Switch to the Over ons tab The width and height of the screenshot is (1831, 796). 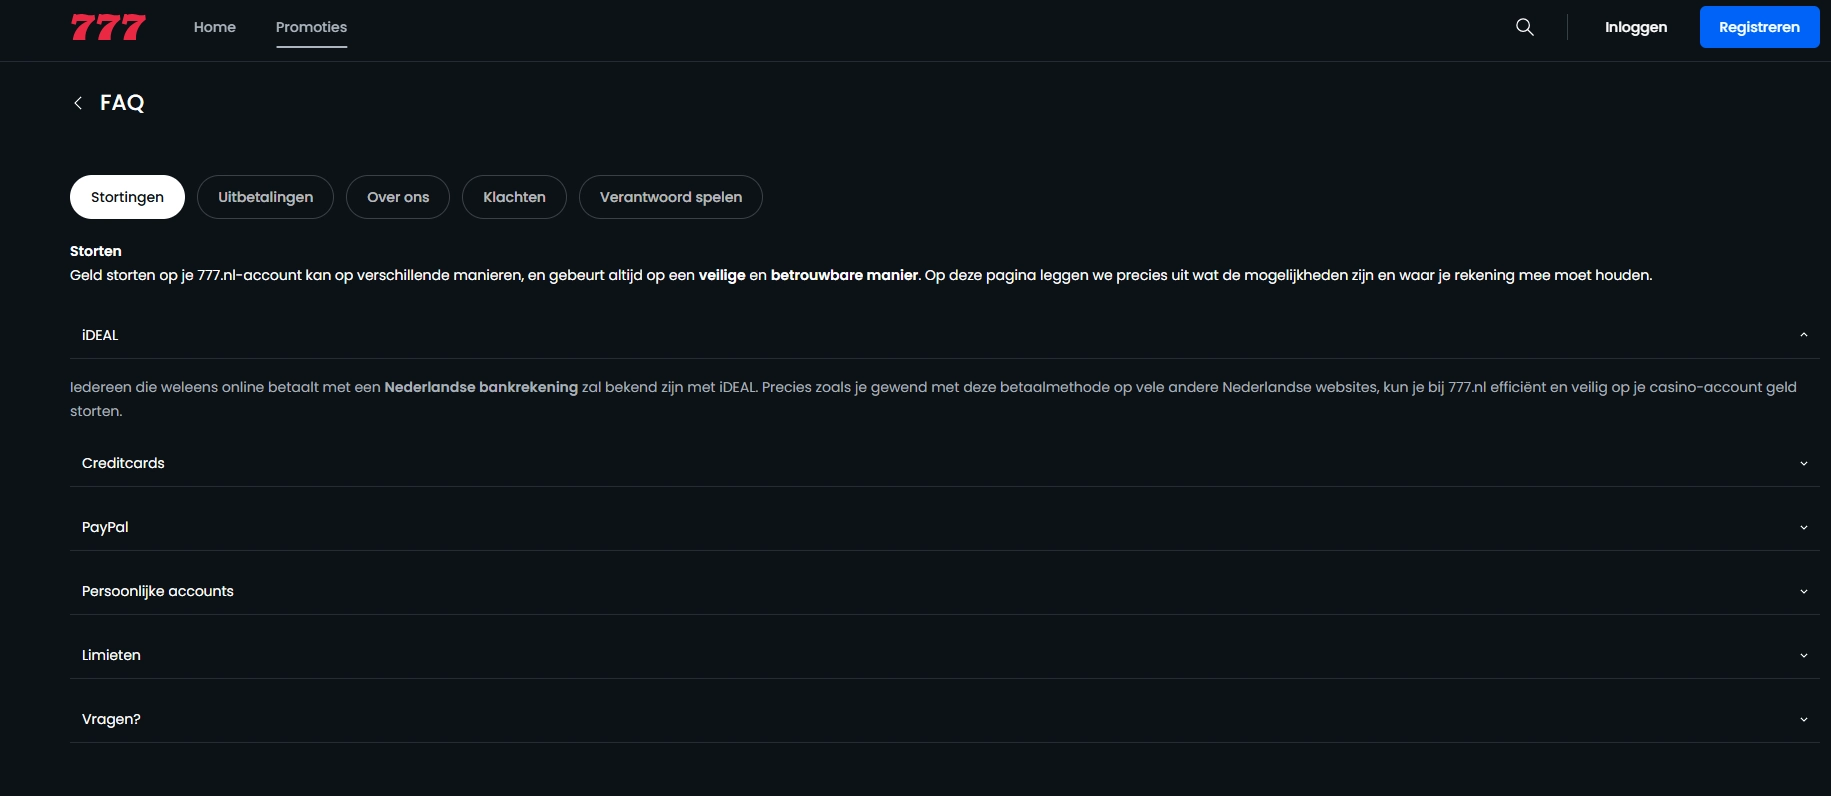point(398,197)
